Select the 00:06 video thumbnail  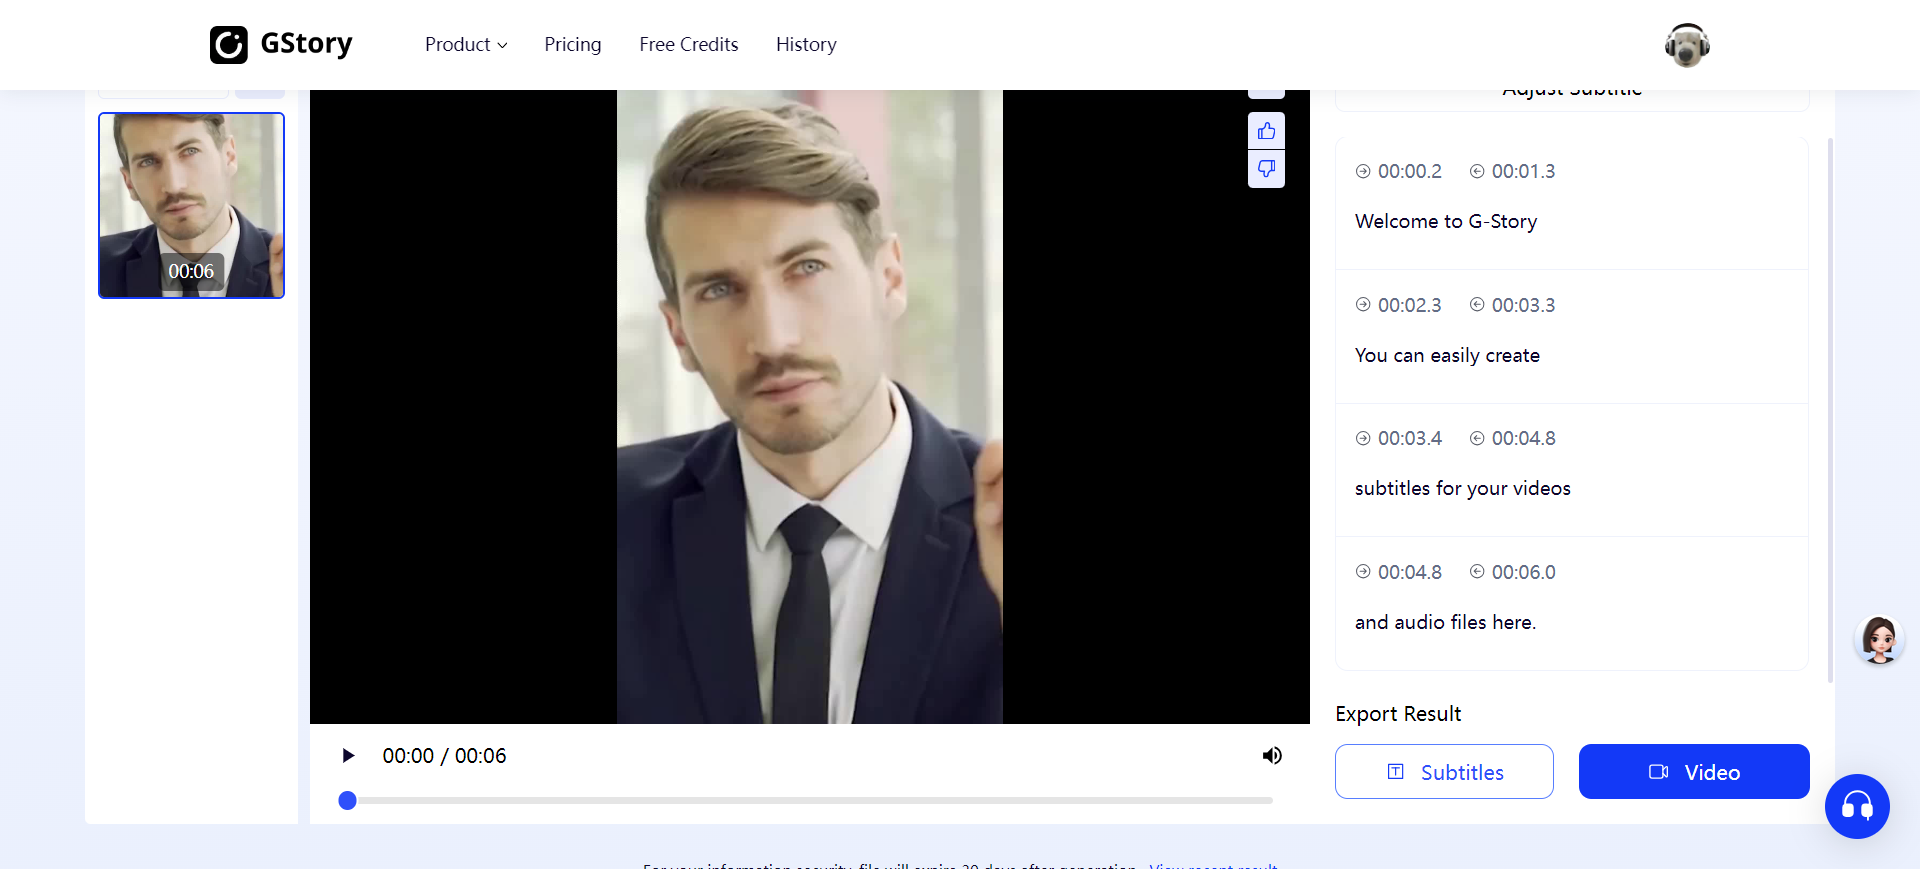191,205
